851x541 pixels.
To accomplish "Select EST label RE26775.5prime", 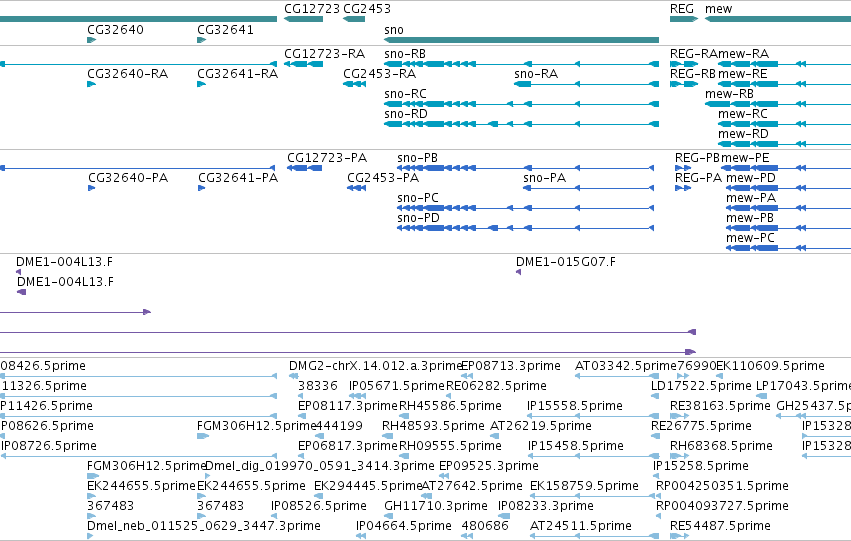I will pyautogui.click(x=701, y=426).
